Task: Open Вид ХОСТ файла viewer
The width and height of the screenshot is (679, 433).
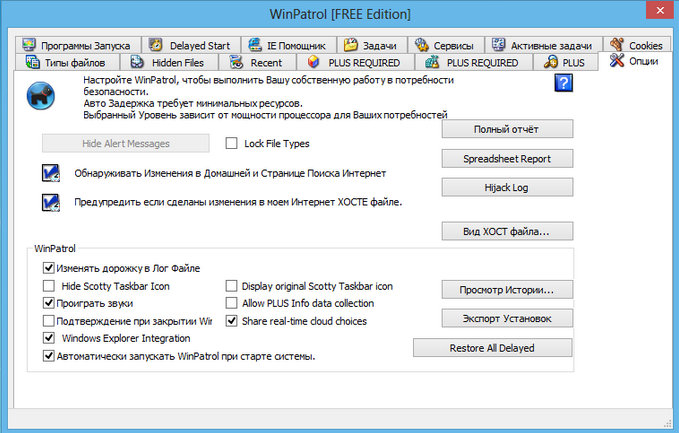Action: click(x=507, y=231)
